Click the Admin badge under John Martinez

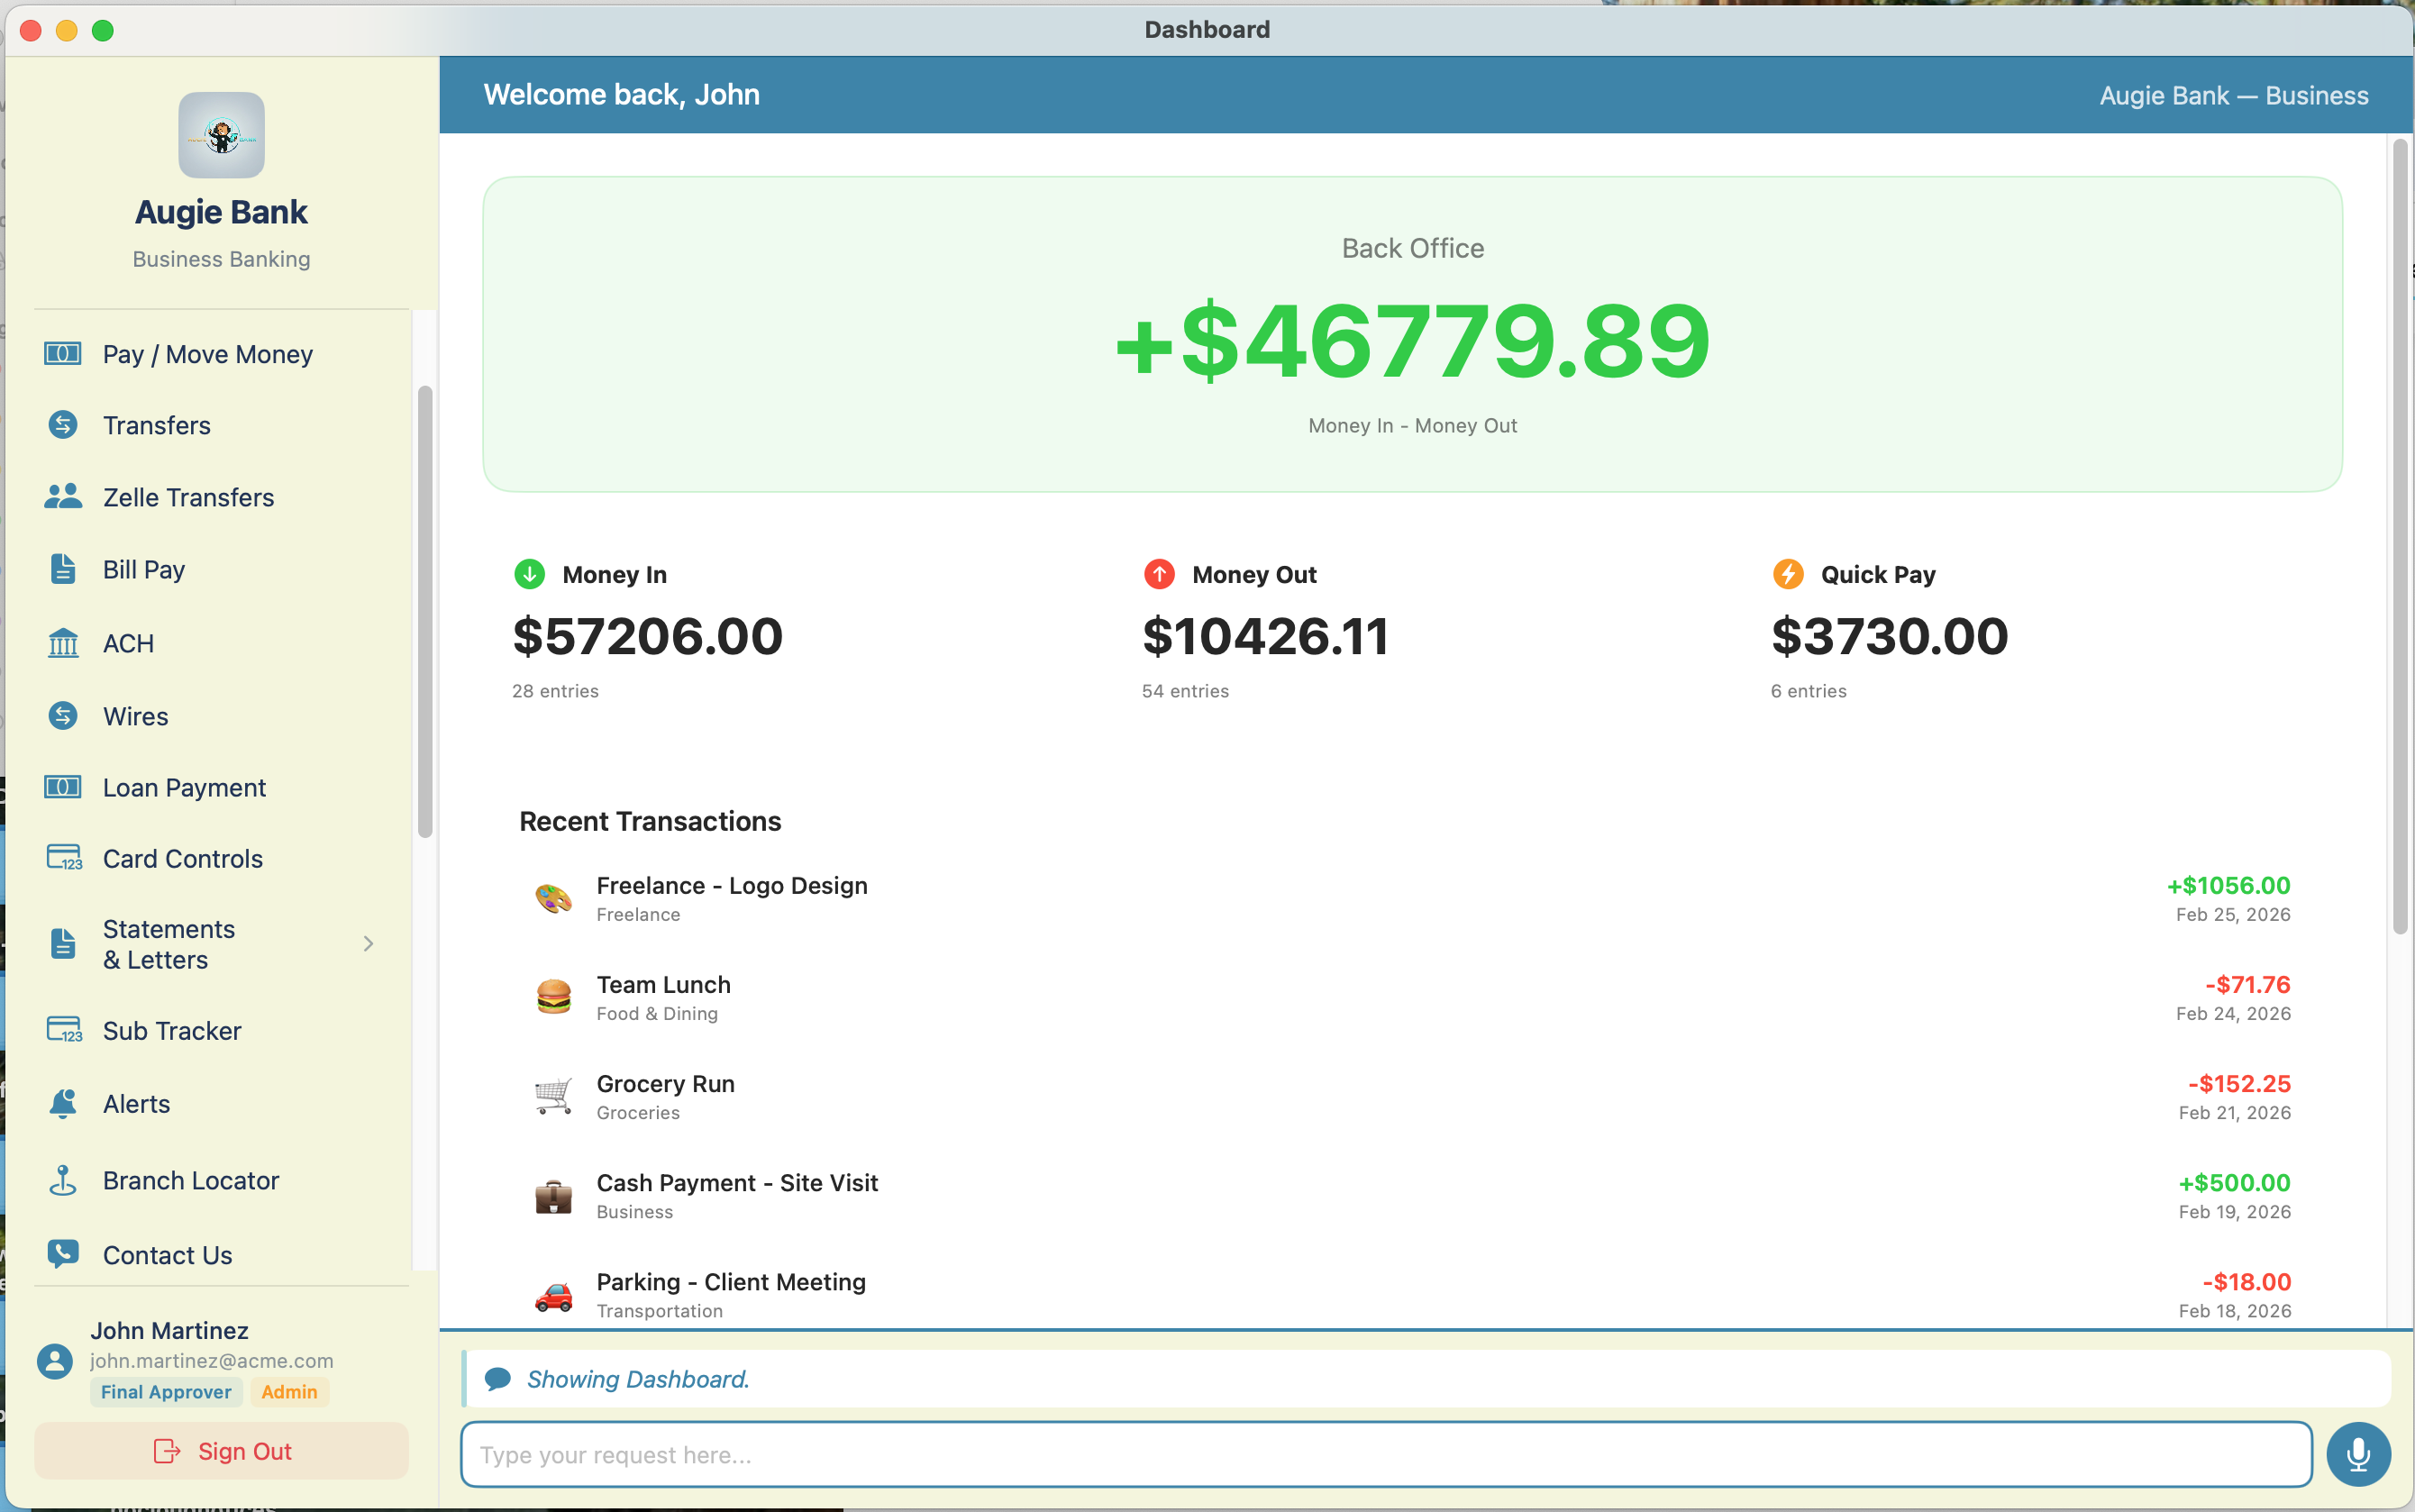[289, 1392]
